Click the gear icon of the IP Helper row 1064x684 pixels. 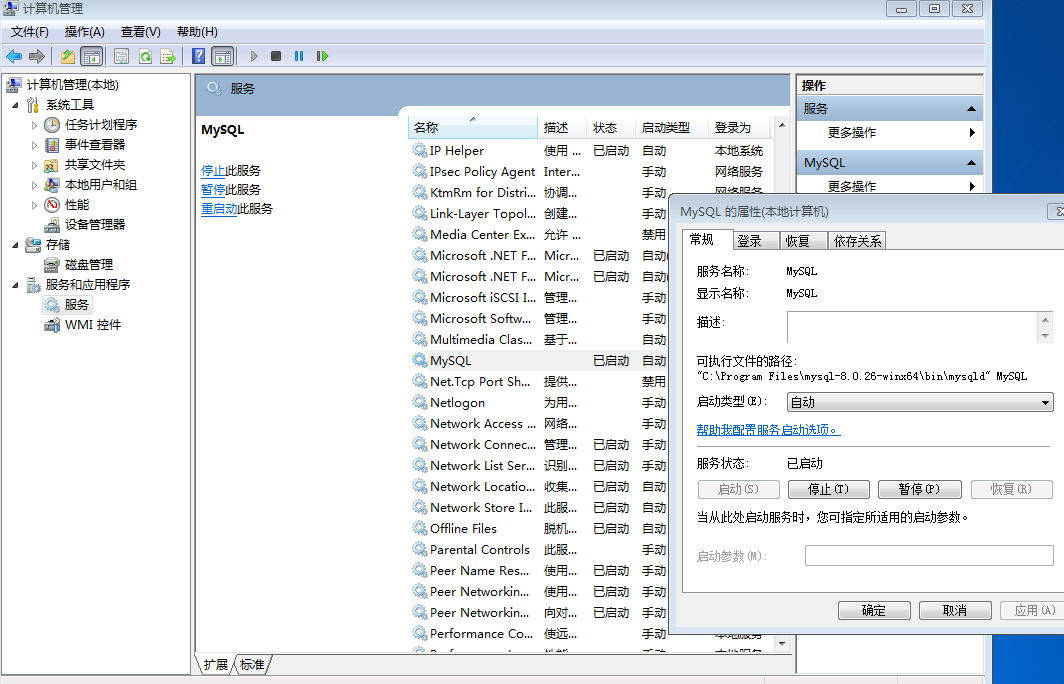(420, 151)
